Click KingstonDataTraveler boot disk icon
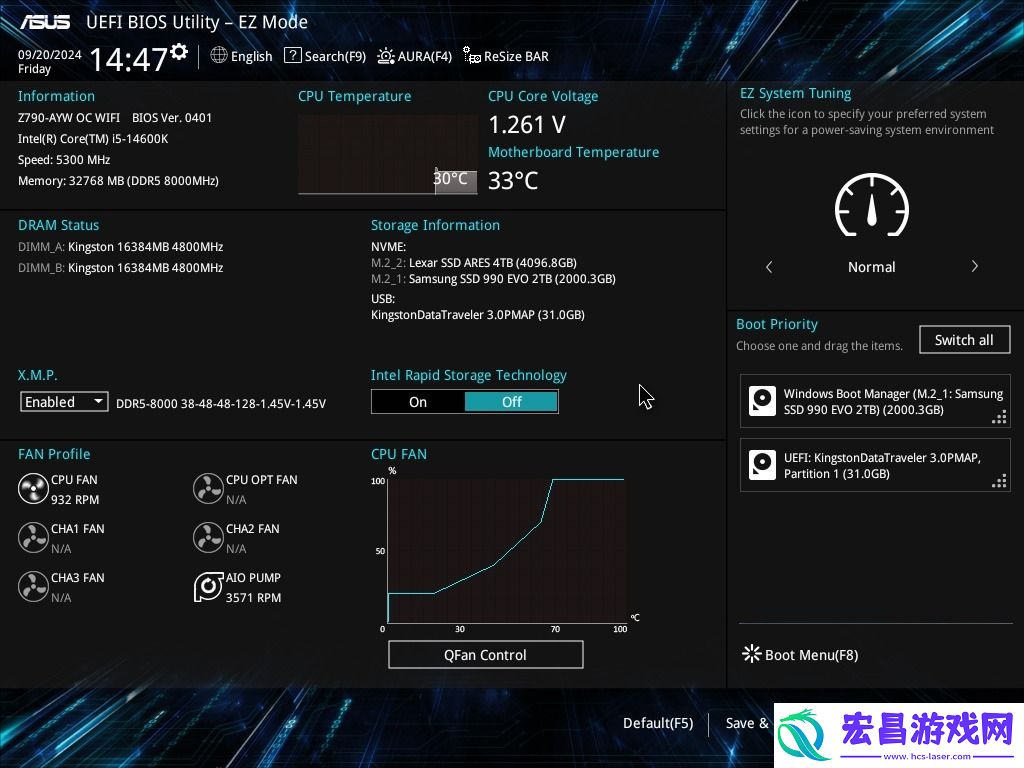The image size is (1024, 768). pyautogui.click(x=762, y=465)
